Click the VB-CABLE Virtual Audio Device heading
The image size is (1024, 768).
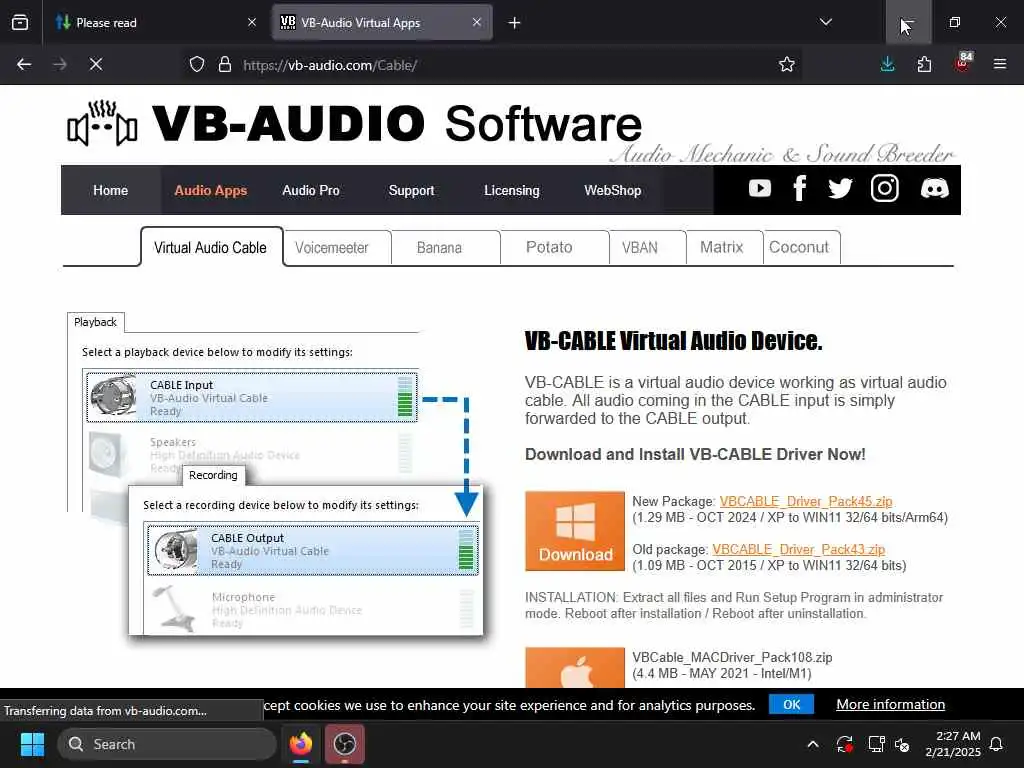coord(673,341)
